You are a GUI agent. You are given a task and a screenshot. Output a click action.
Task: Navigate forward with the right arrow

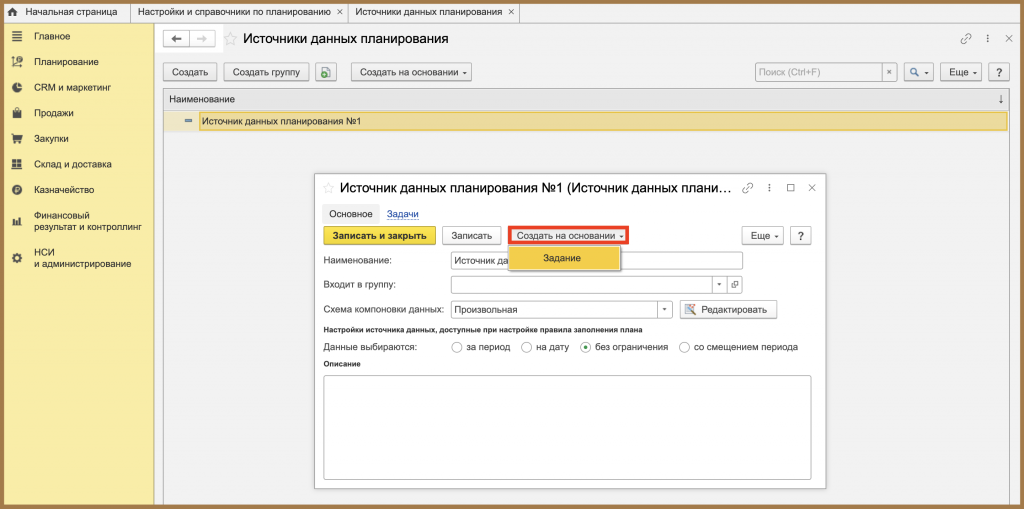point(202,39)
